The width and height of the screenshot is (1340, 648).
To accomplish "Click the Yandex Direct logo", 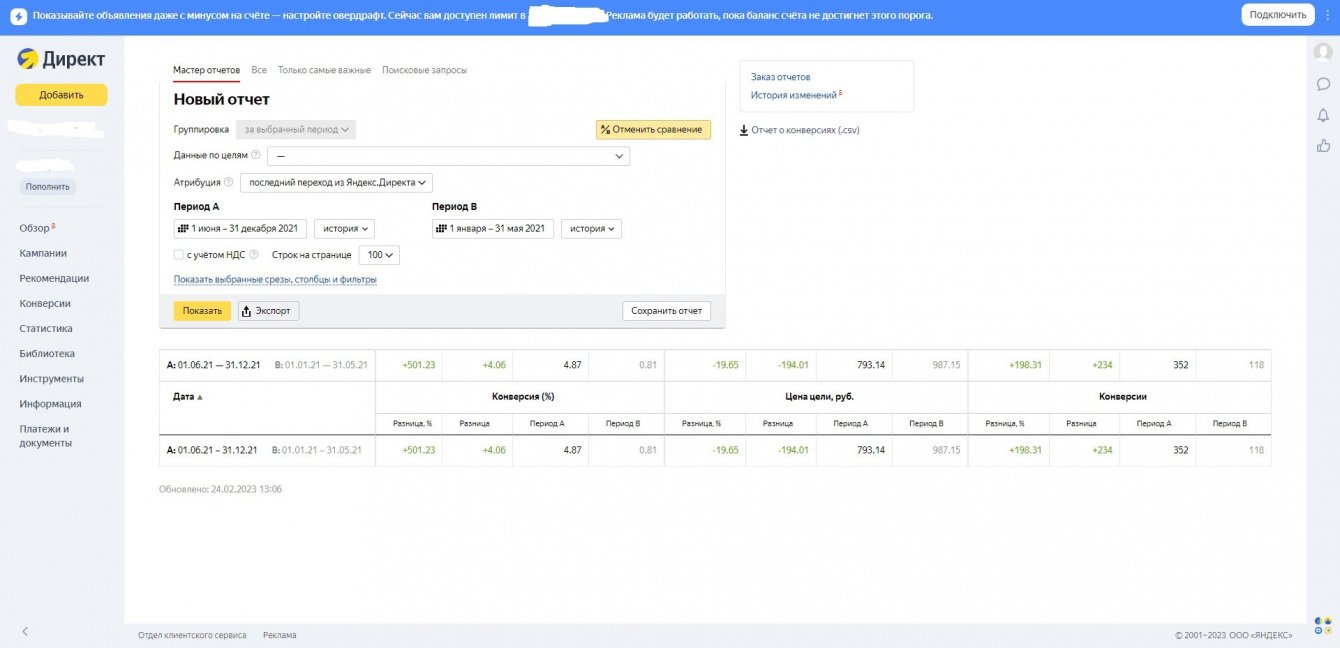I will coord(60,60).
